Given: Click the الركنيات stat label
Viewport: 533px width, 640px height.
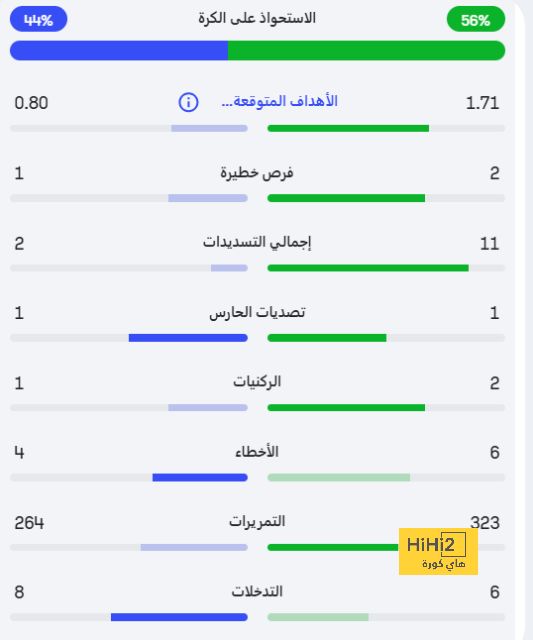Looking at the screenshot, I should 257,382.
